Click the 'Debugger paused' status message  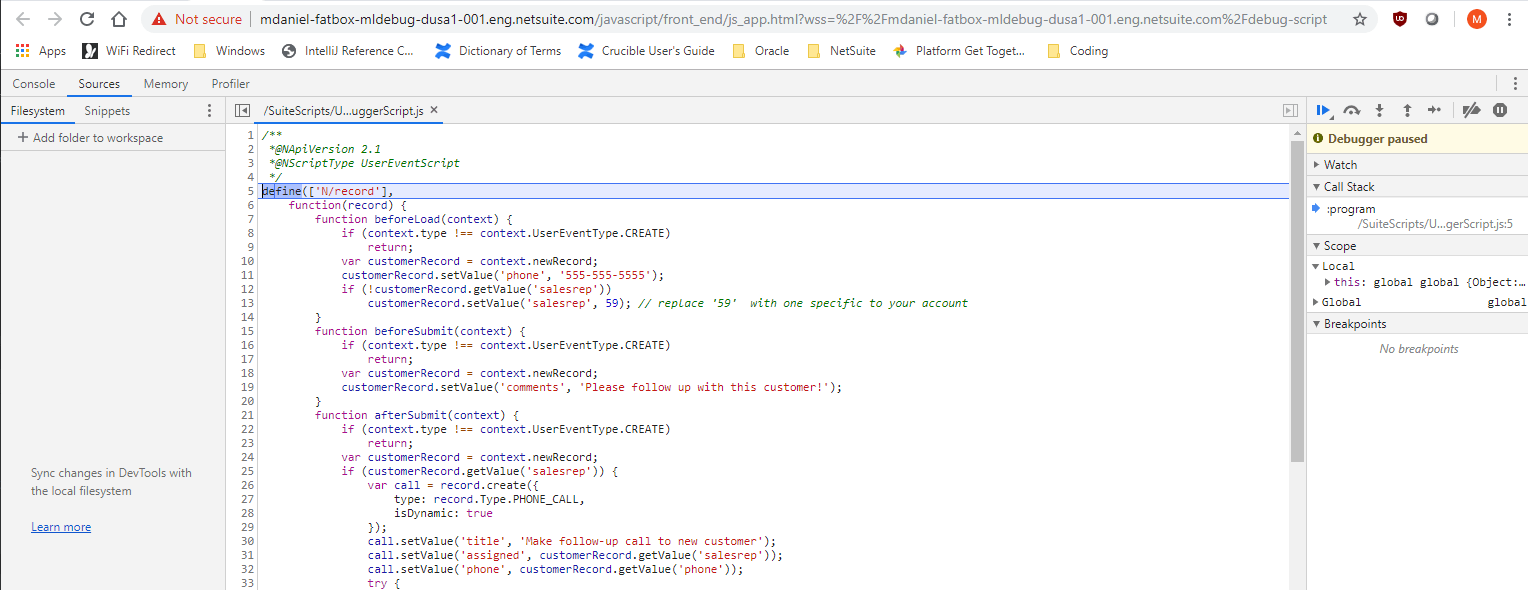(x=1377, y=139)
